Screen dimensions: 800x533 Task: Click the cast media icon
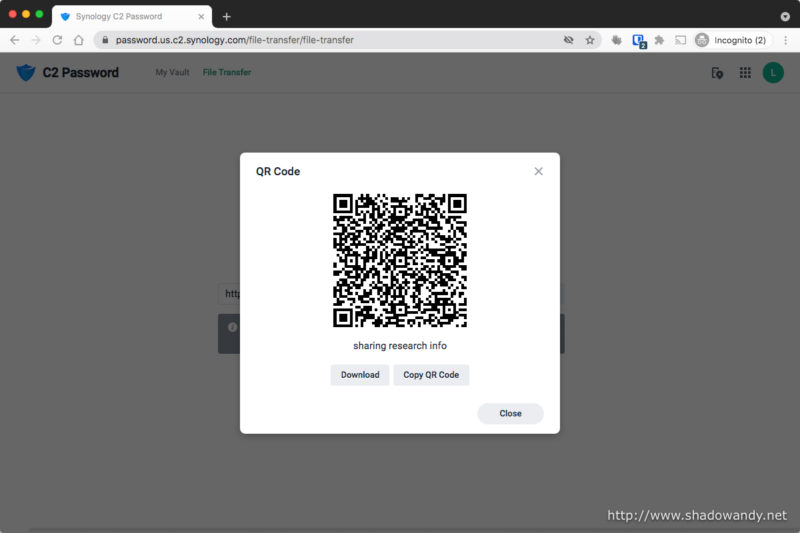(680, 40)
